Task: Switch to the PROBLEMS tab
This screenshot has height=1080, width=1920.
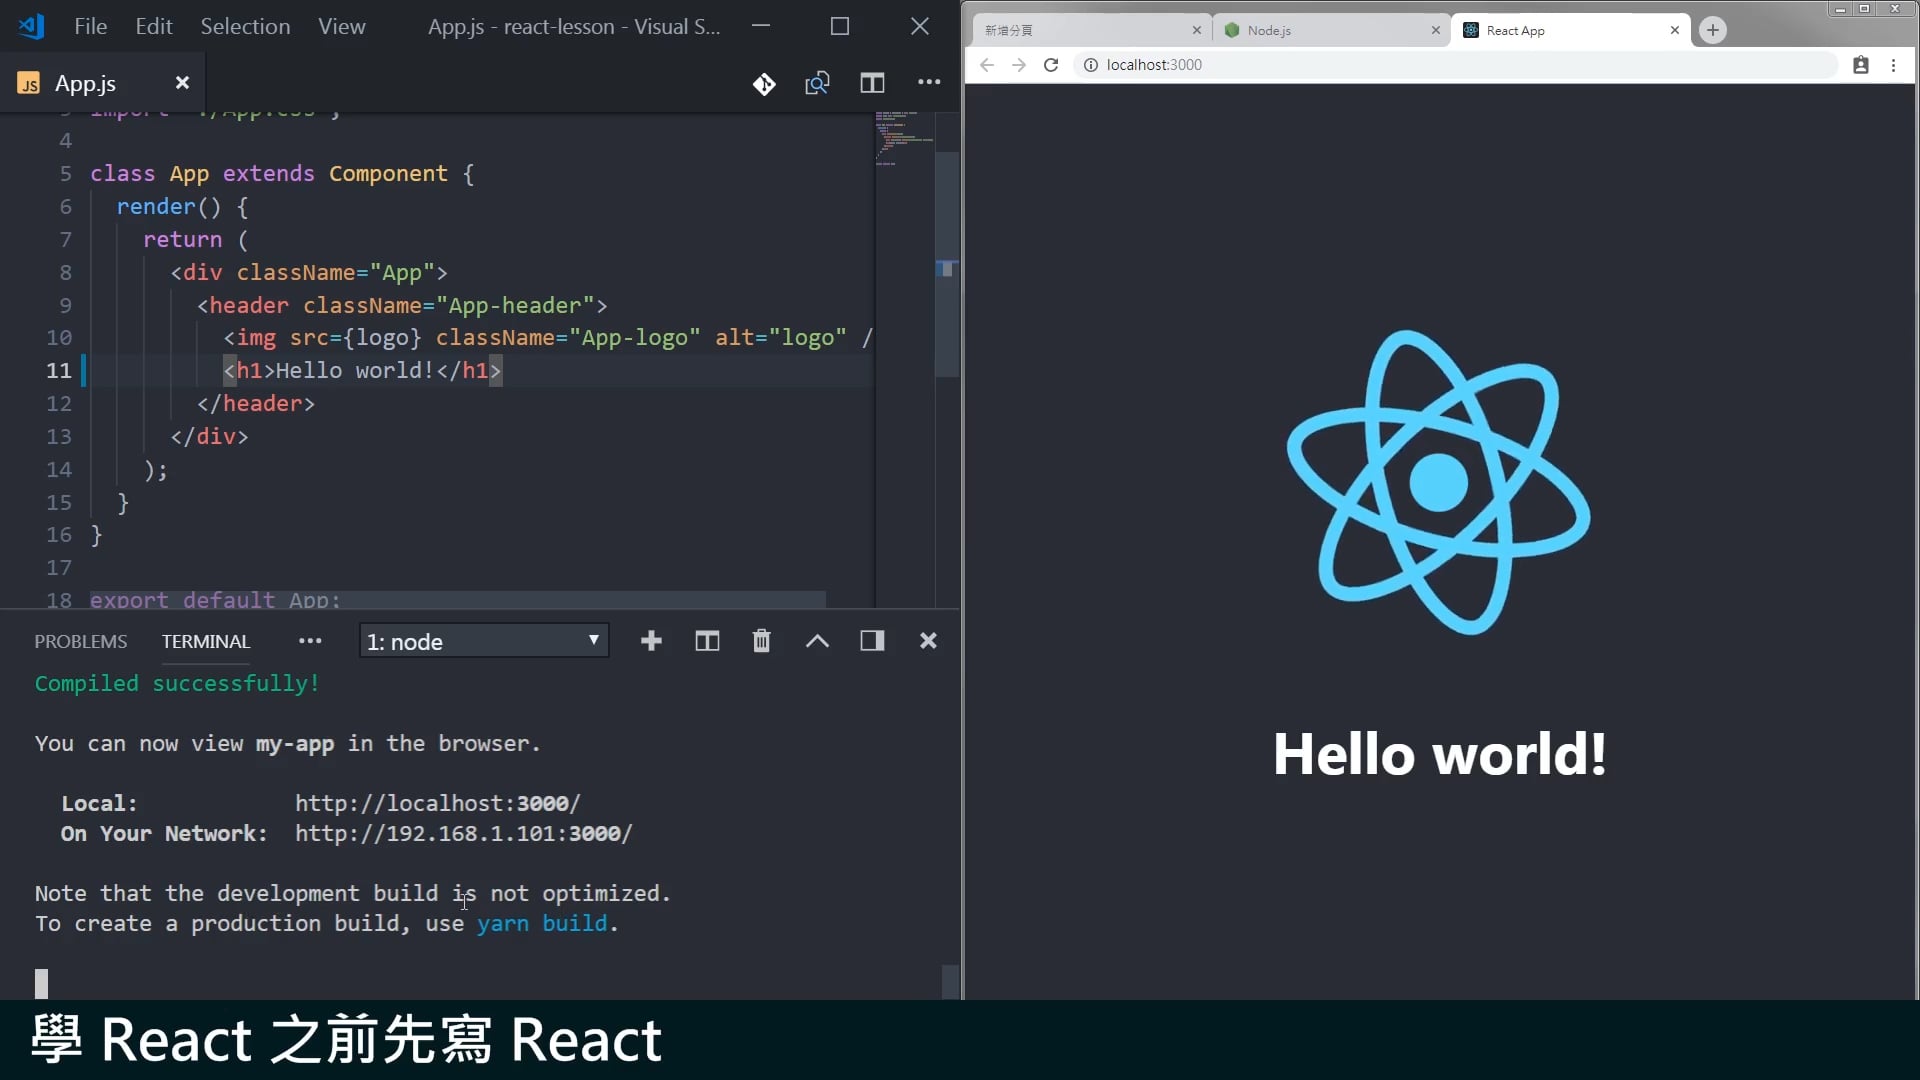Action: (x=81, y=642)
